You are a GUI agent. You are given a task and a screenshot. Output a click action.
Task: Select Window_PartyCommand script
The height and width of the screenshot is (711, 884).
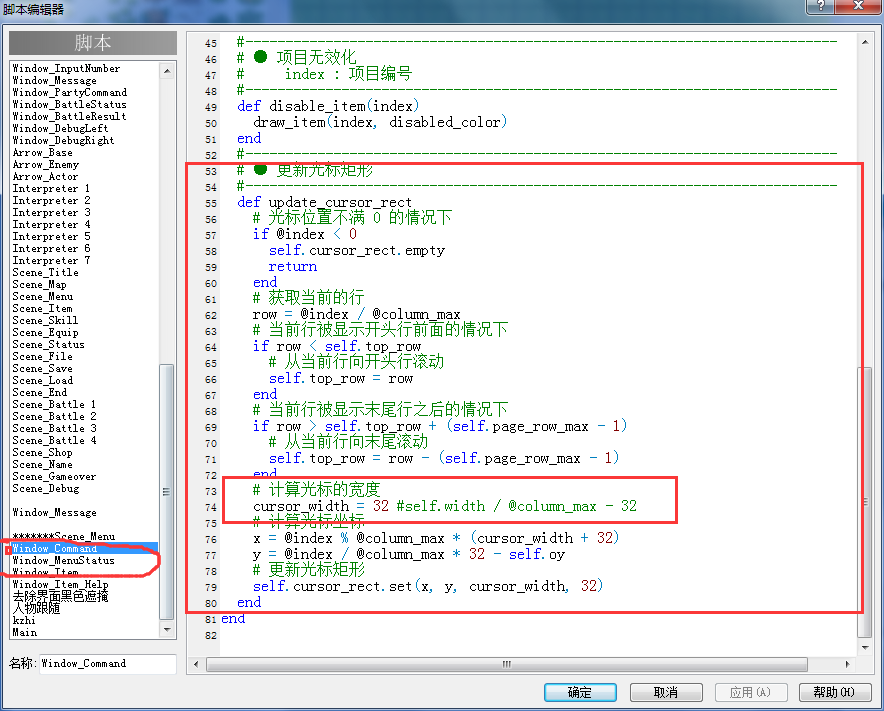pos(70,92)
